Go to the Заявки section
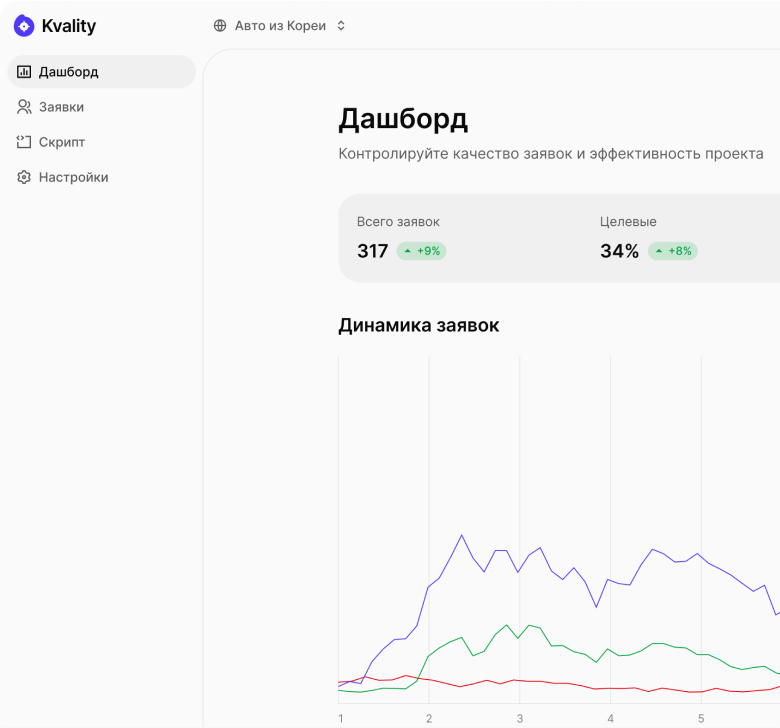Screen dimensions: 780x728 (x=101, y=107)
